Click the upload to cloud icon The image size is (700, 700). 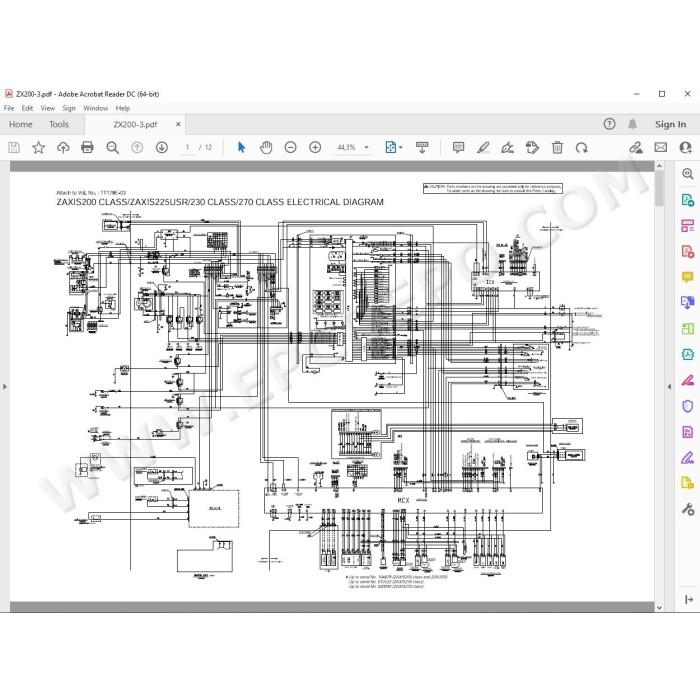tap(63, 147)
